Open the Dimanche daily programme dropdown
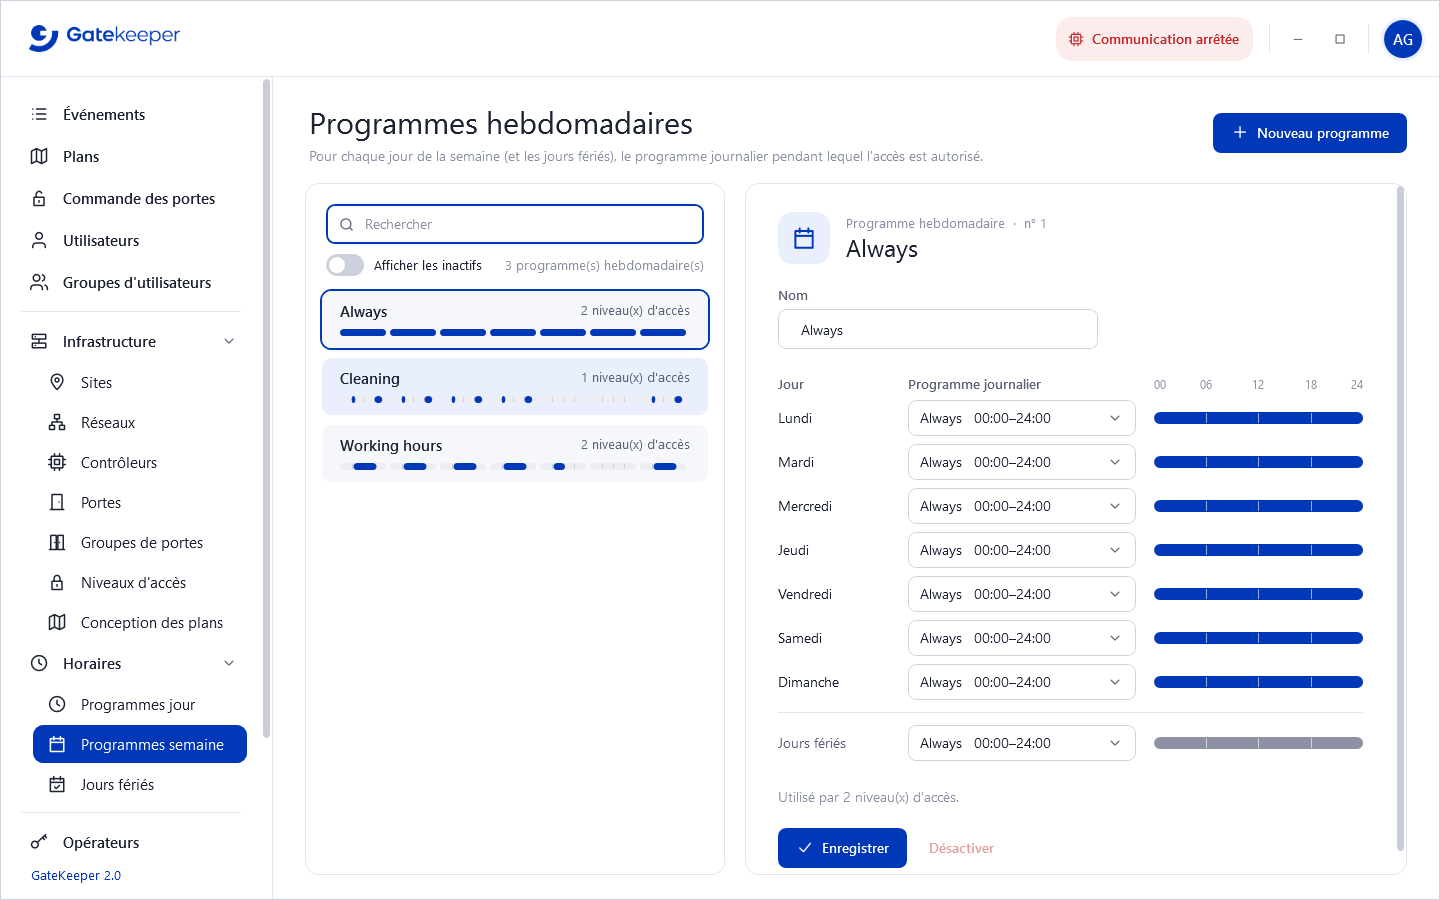This screenshot has height=900, width=1440. [1022, 682]
